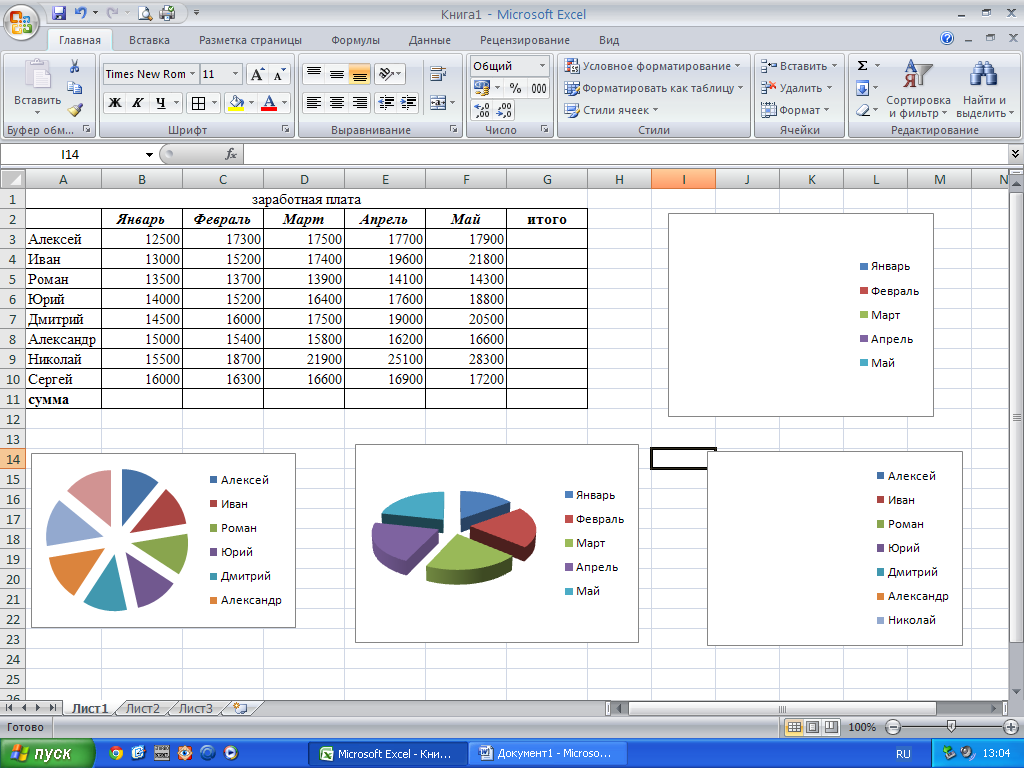Open print preview from quick access toolbar
Image resolution: width=1024 pixels, height=768 pixels.
coord(145,12)
